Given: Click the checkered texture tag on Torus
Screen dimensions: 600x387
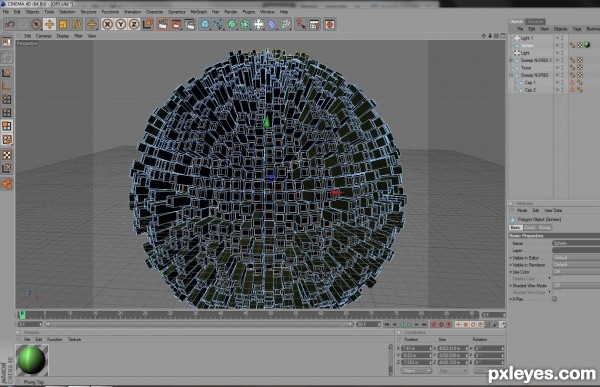Looking at the screenshot, I should pyautogui.click(x=580, y=68).
